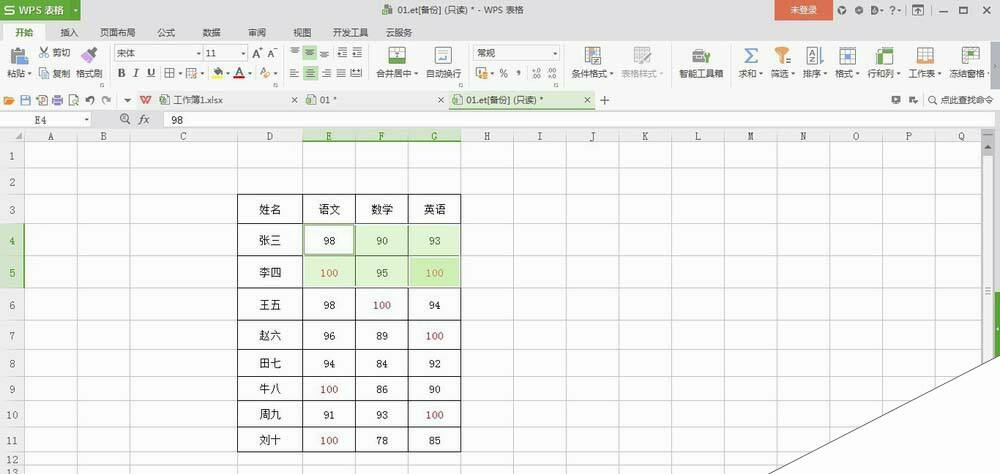Decrease font size with A- icon
This screenshot has height=474, width=1000.
coord(272,53)
